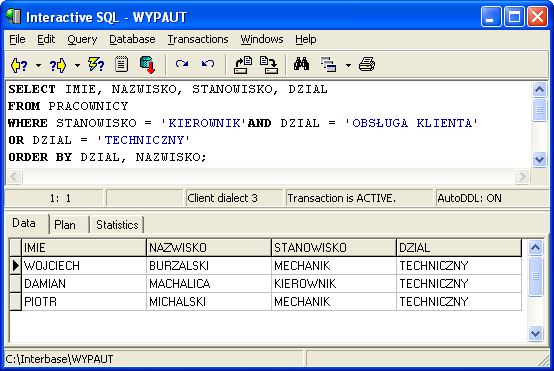Select the MICHALSKI cell
Image resolution: width=554 pixels, height=371 pixels.
pos(209,302)
